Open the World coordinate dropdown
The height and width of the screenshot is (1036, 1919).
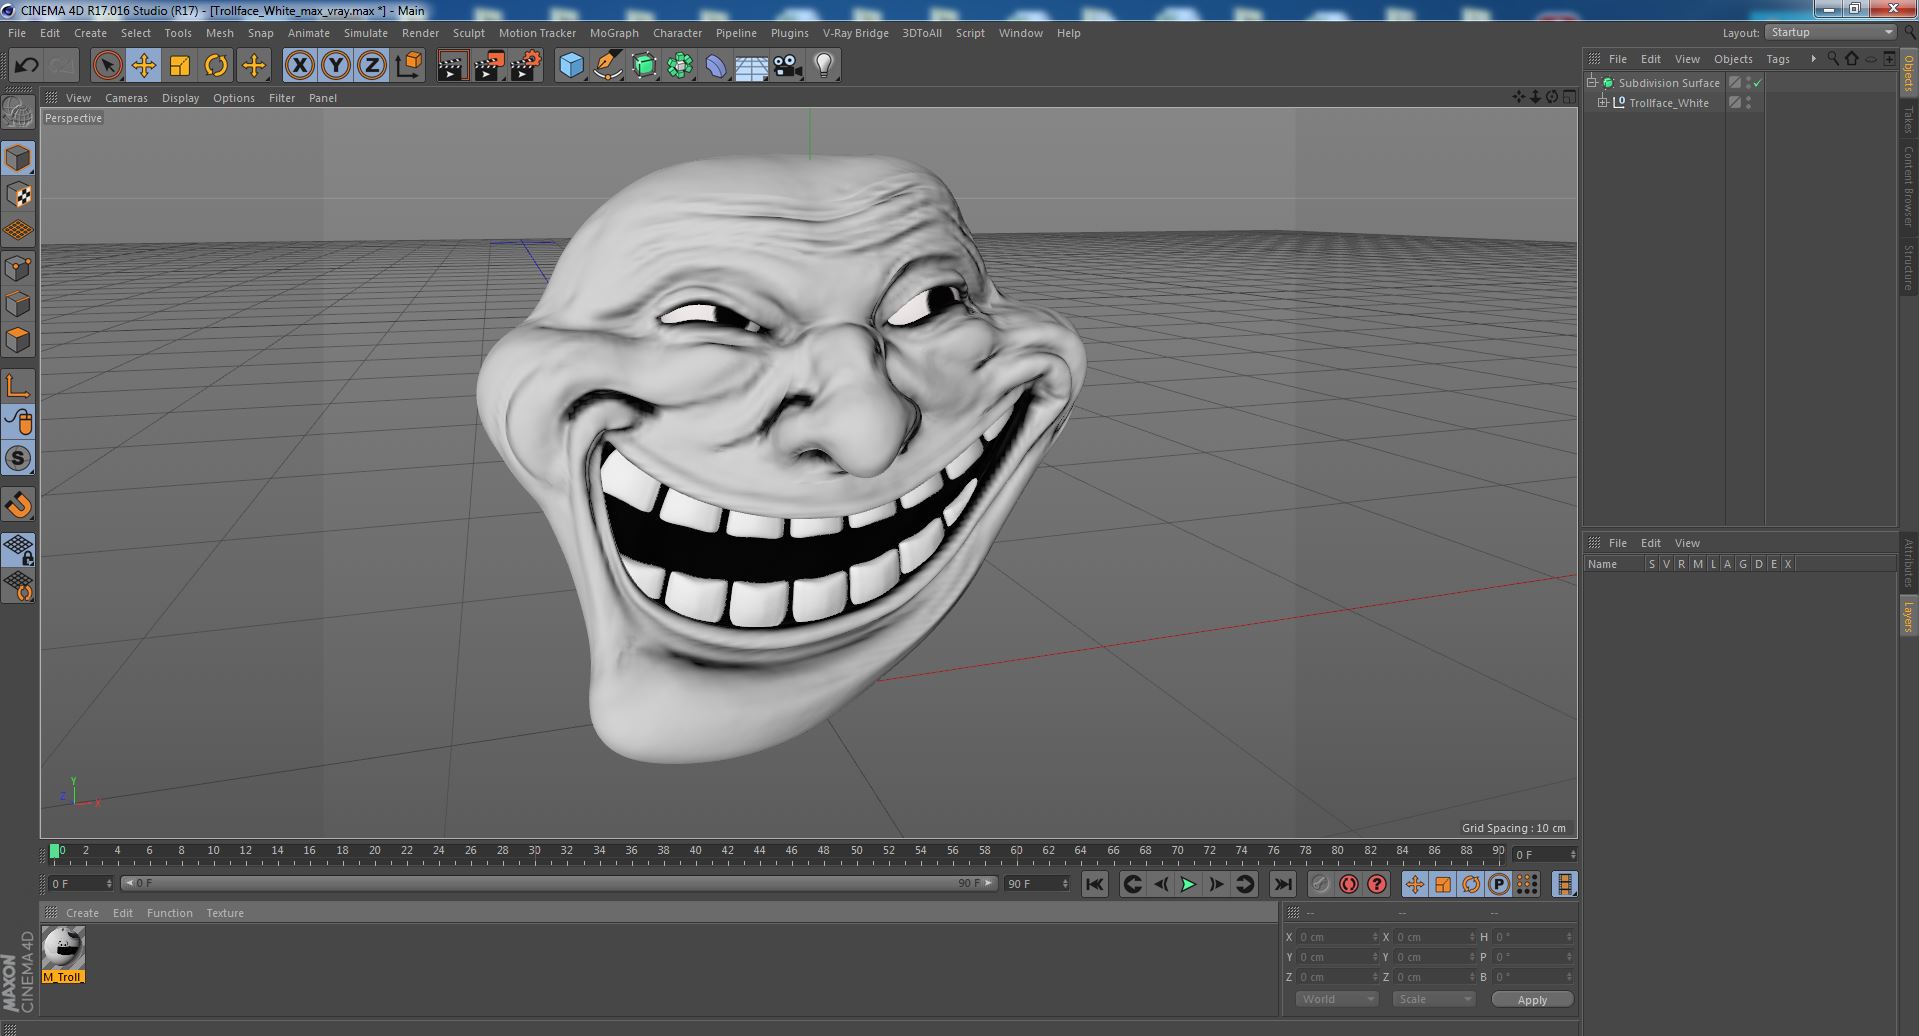[1336, 999]
